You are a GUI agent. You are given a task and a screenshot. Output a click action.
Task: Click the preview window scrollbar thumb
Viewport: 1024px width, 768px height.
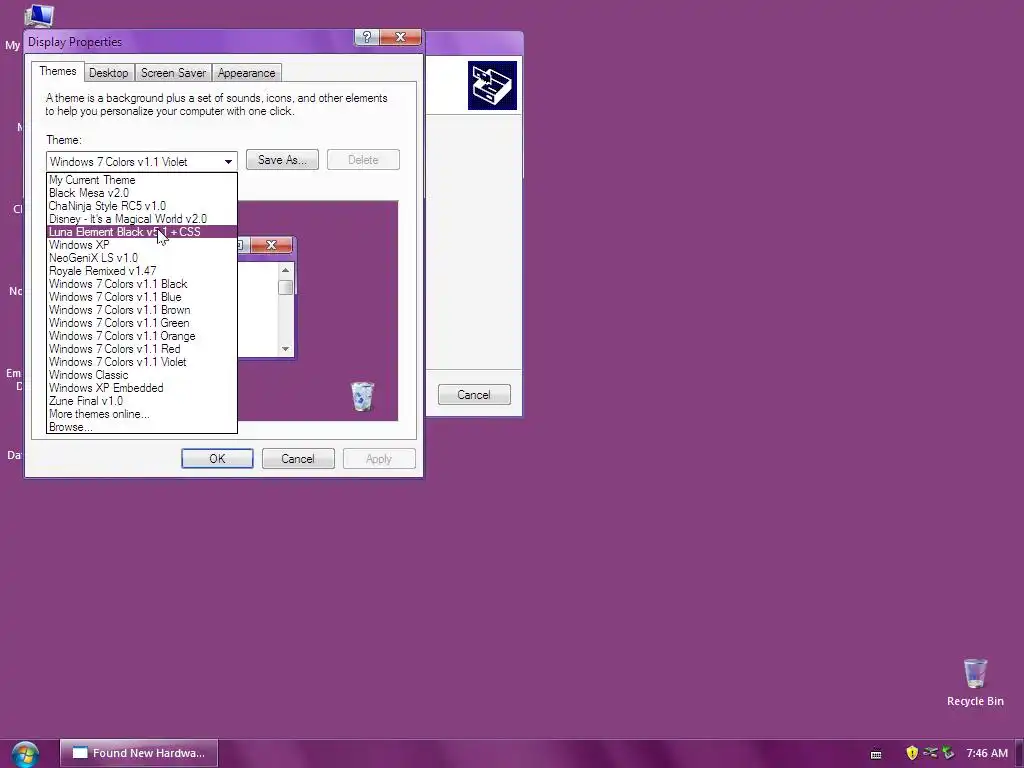285,287
